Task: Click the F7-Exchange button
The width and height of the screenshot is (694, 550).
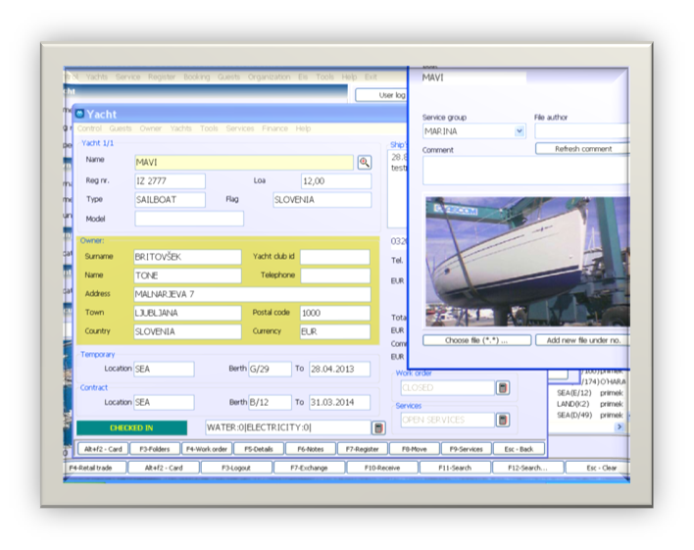Action: pyautogui.click(x=308, y=467)
